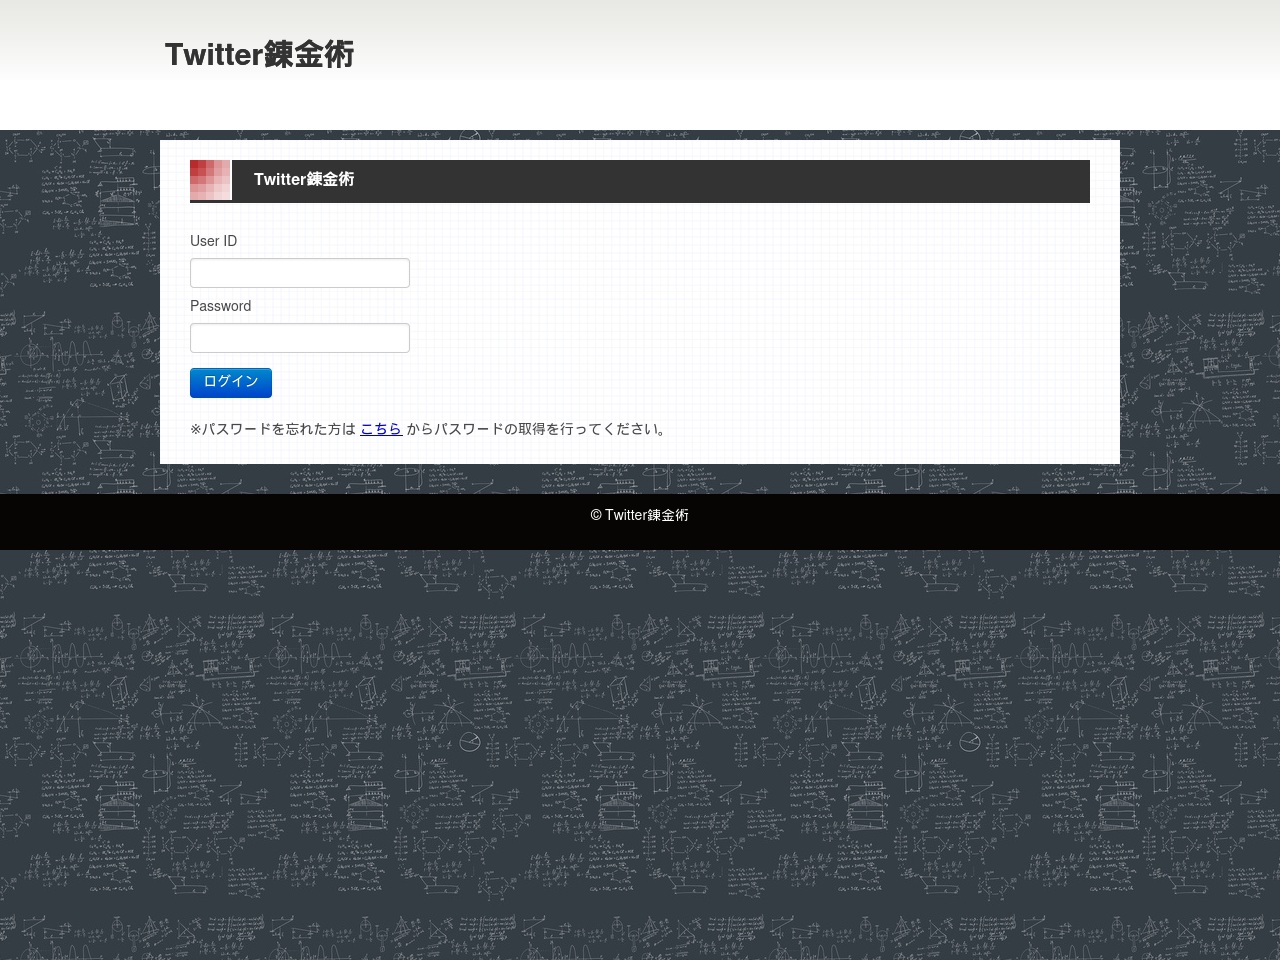Select the User ID label text
1280x960 pixels.
(213, 241)
